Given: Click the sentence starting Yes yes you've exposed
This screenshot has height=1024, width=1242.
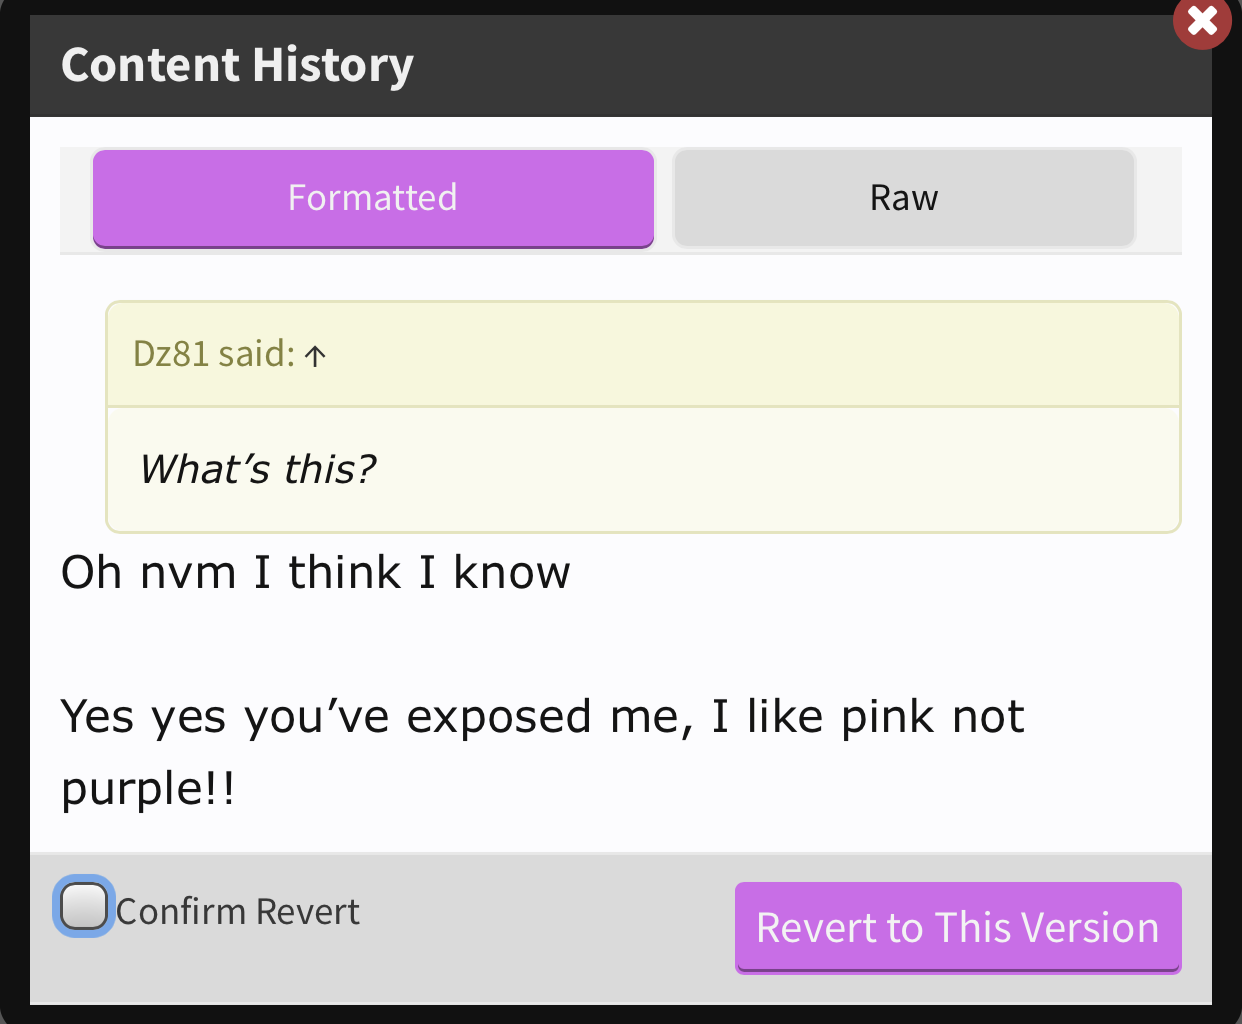Looking at the screenshot, I should (x=543, y=752).
